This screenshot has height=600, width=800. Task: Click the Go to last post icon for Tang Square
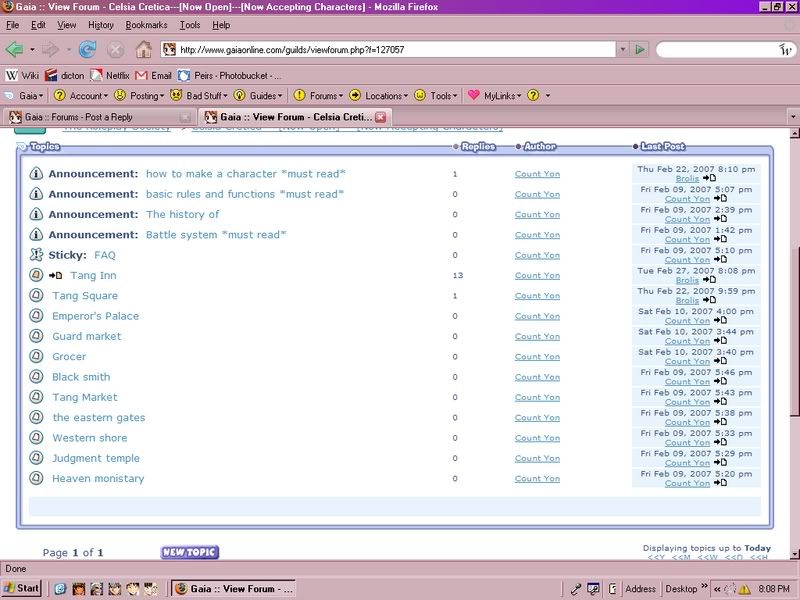[x=709, y=300]
